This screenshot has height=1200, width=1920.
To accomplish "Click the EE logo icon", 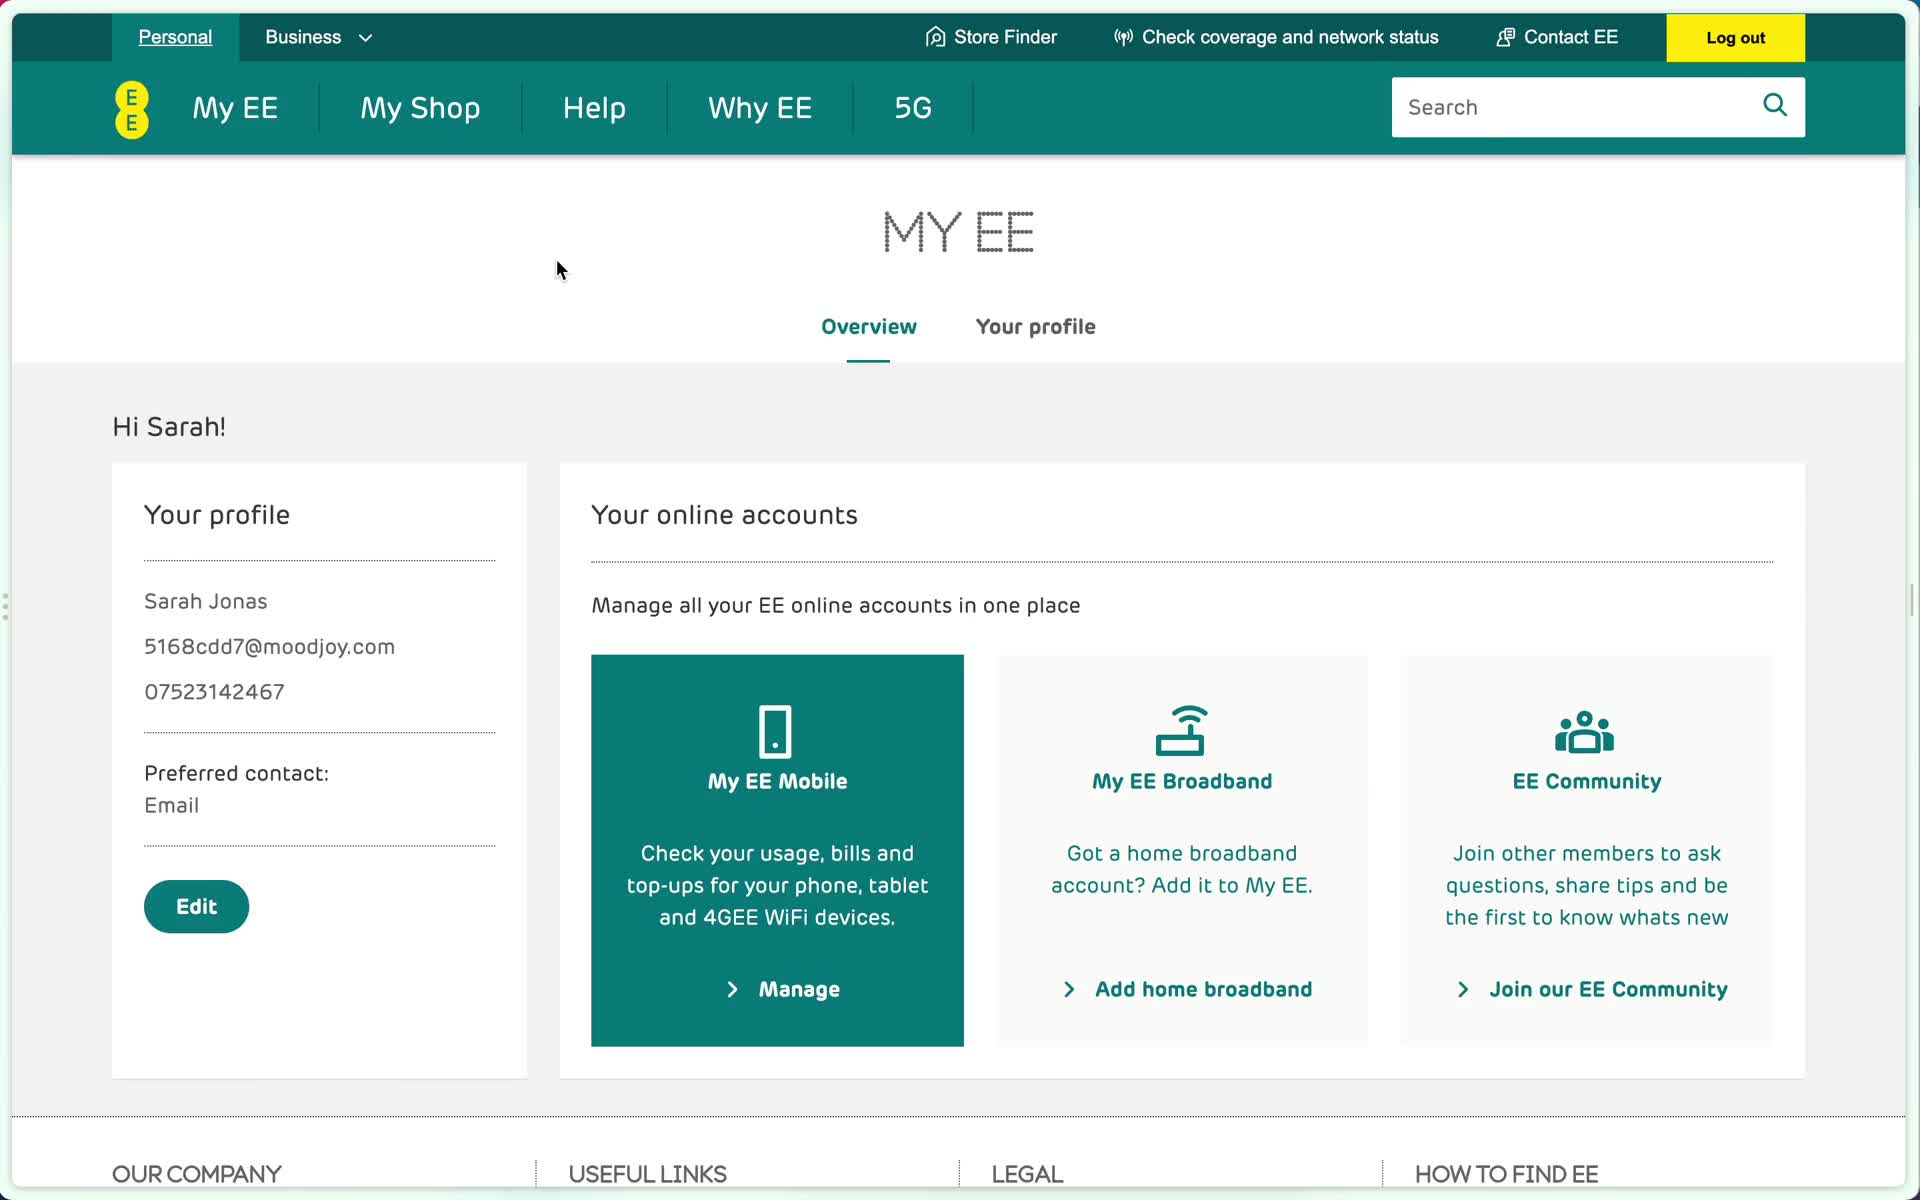I will [132, 109].
